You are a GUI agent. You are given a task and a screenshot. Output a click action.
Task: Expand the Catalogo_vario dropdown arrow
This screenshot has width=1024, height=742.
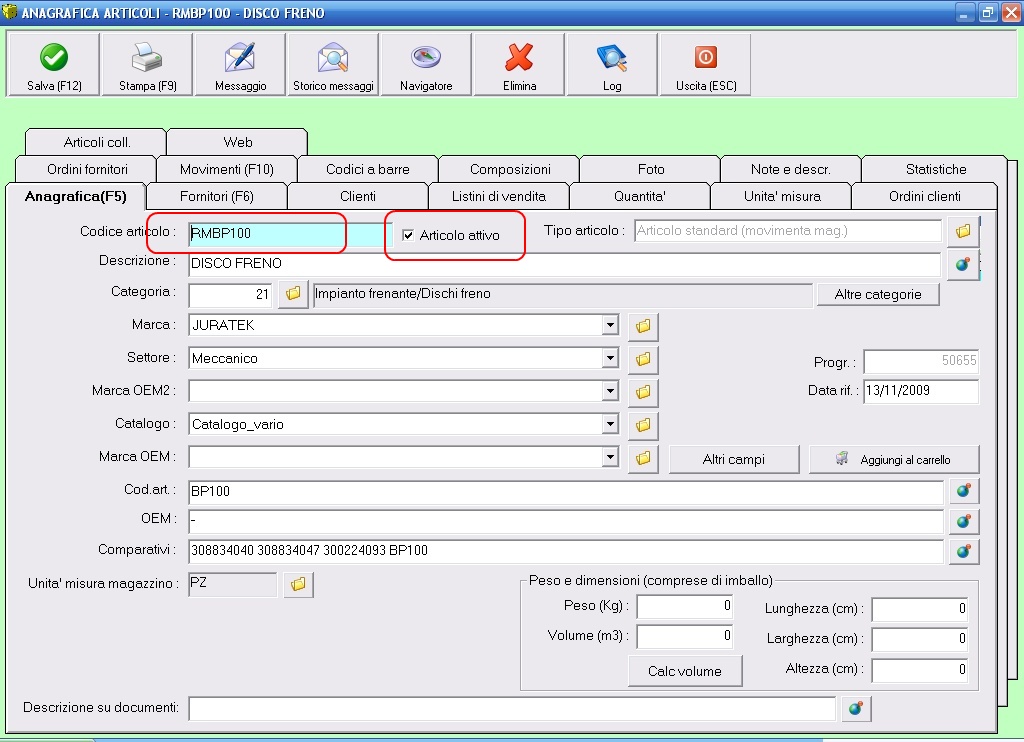tap(610, 423)
